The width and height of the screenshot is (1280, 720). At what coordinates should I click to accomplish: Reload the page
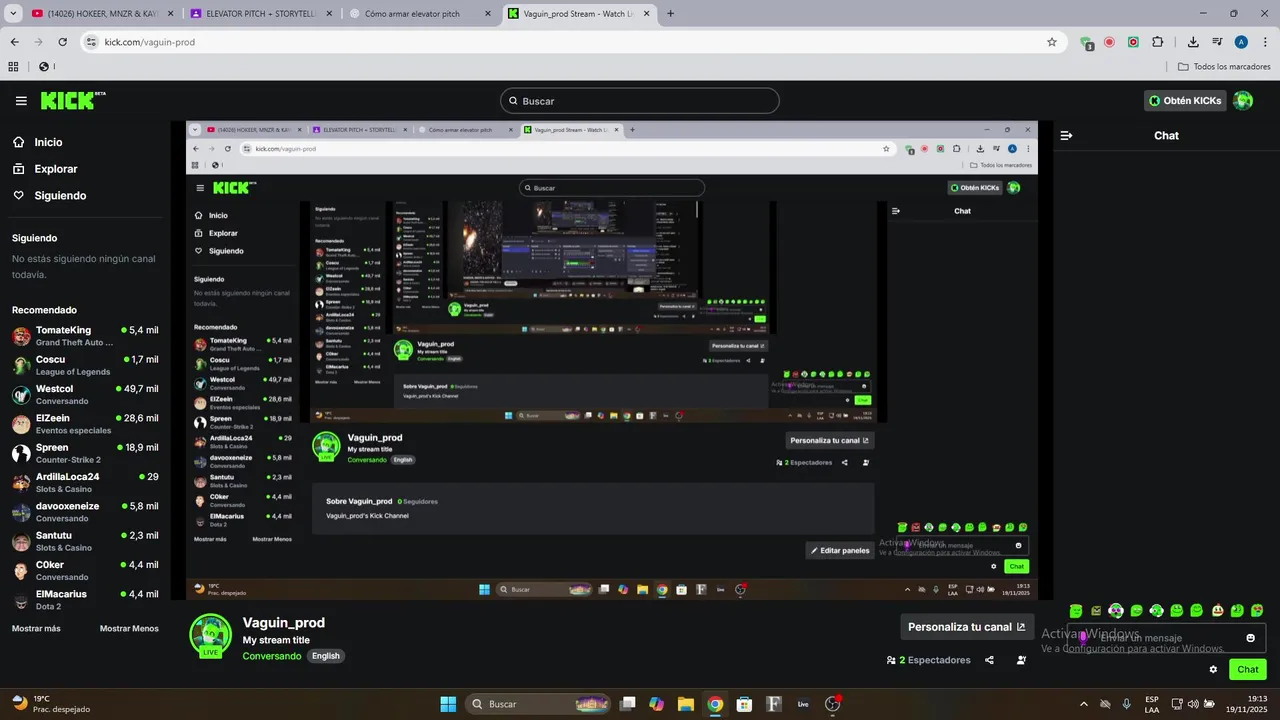62,42
